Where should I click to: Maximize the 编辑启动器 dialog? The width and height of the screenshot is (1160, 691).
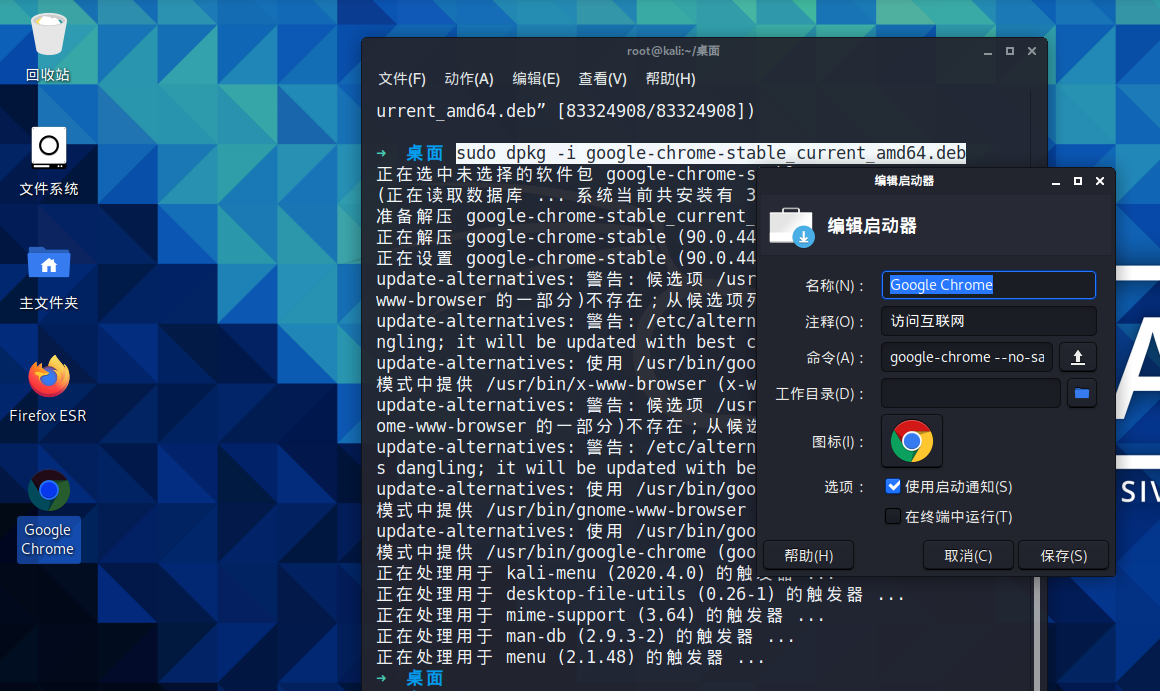1078,181
